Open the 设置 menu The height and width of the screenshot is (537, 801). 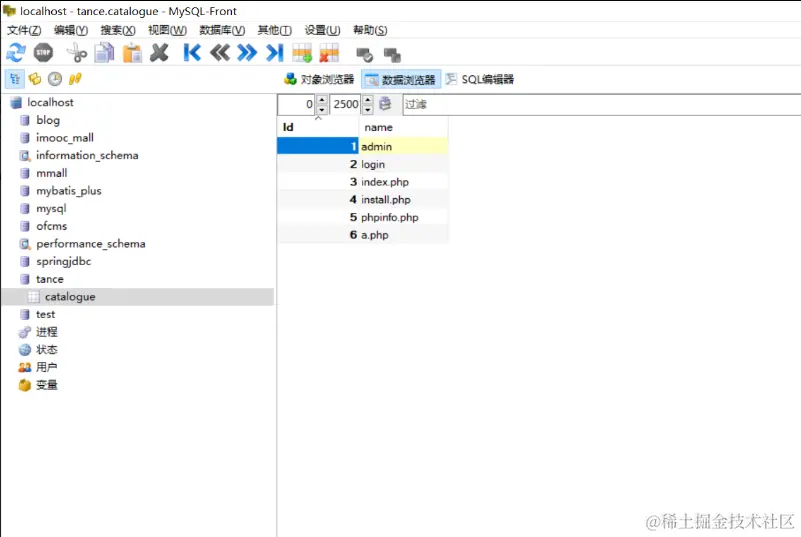pyautogui.click(x=322, y=30)
